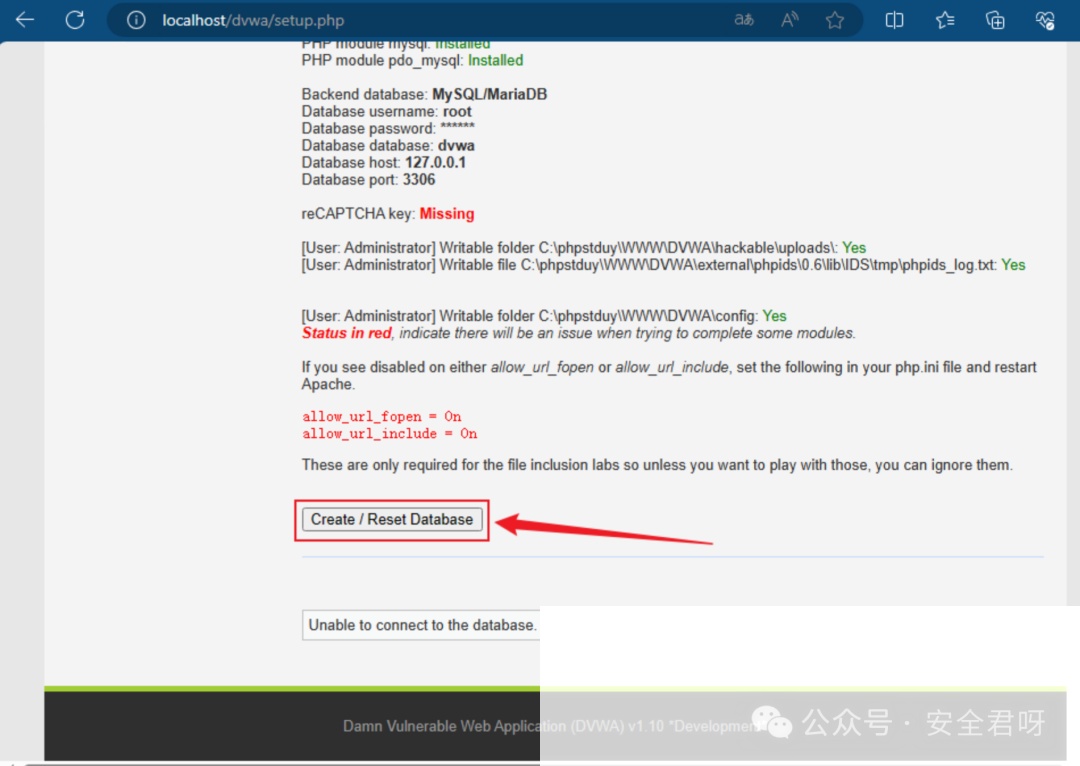Select the phpids_log.txt writable file line
This screenshot has width=1080, height=766.
tap(663, 265)
